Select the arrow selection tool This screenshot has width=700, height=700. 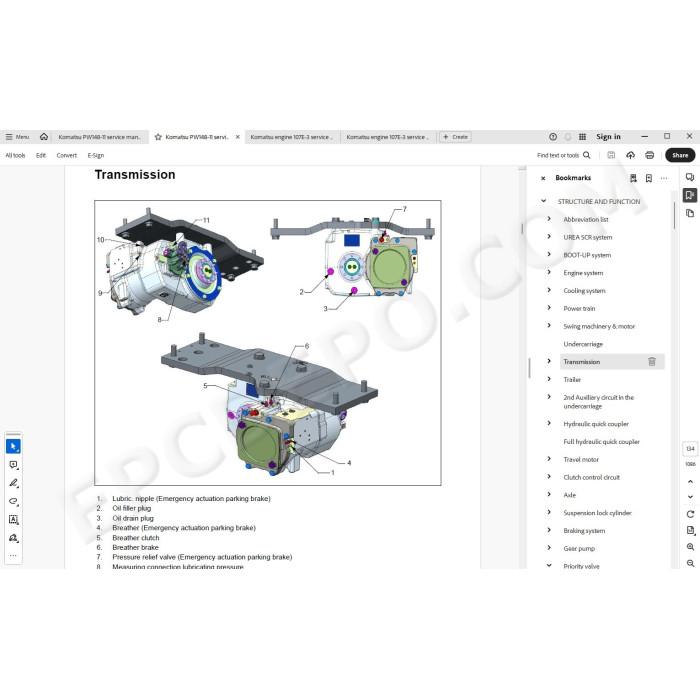pos(13,446)
